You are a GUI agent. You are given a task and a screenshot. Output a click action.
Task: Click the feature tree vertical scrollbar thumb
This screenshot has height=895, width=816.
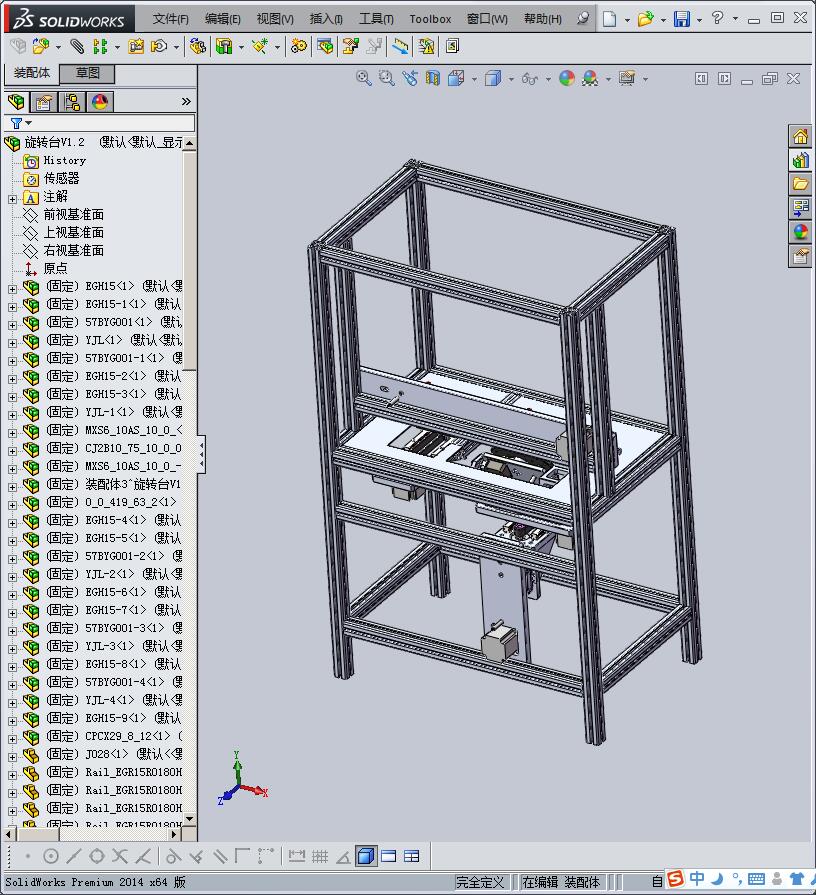[189, 260]
